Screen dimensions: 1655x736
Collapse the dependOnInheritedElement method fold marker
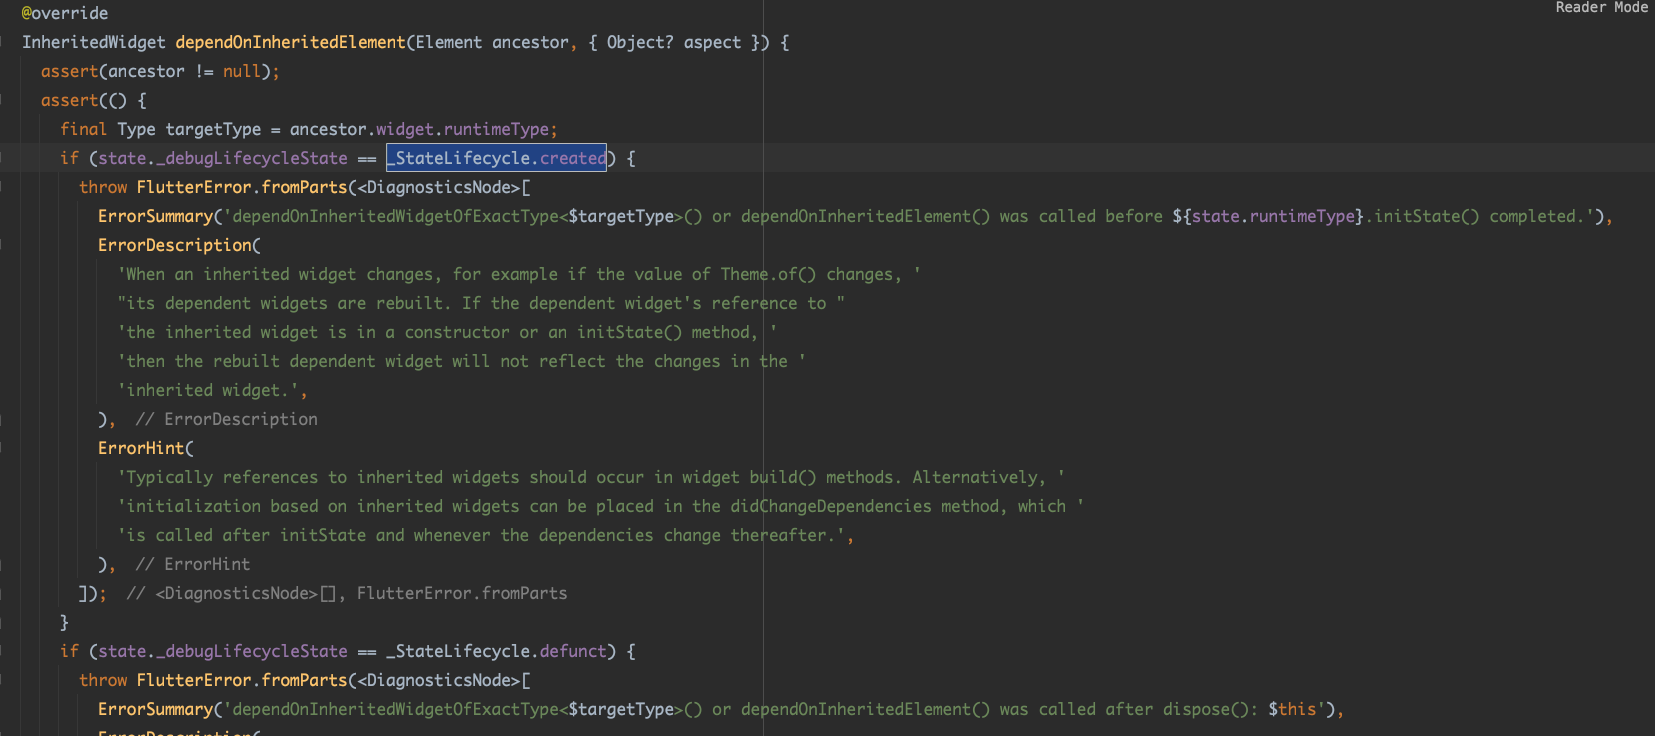click(x=3, y=42)
